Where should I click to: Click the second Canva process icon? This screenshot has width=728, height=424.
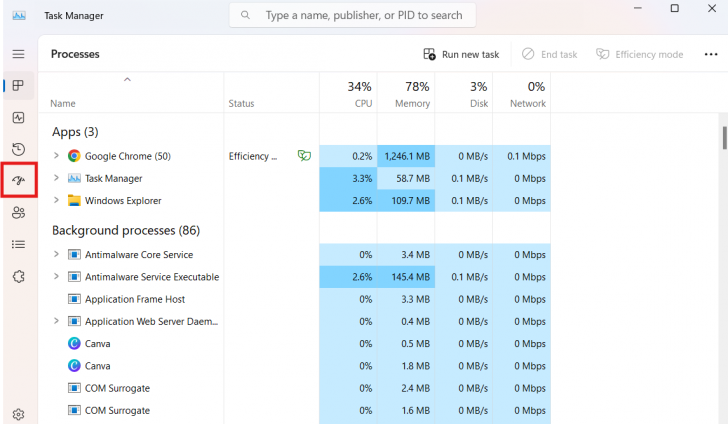(74, 366)
